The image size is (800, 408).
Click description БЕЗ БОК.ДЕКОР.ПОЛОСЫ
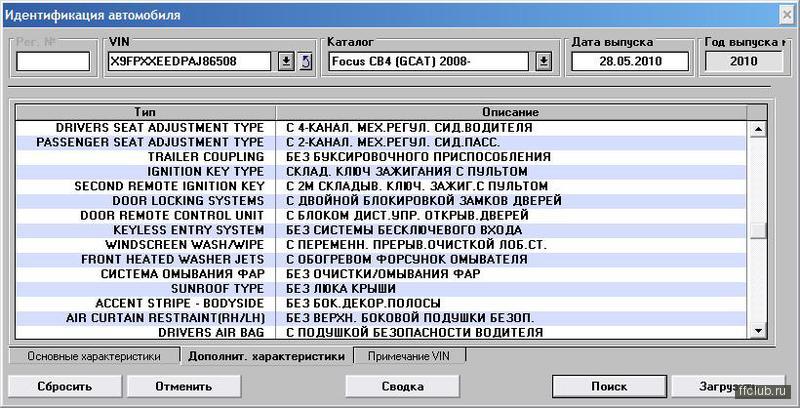(363, 303)
